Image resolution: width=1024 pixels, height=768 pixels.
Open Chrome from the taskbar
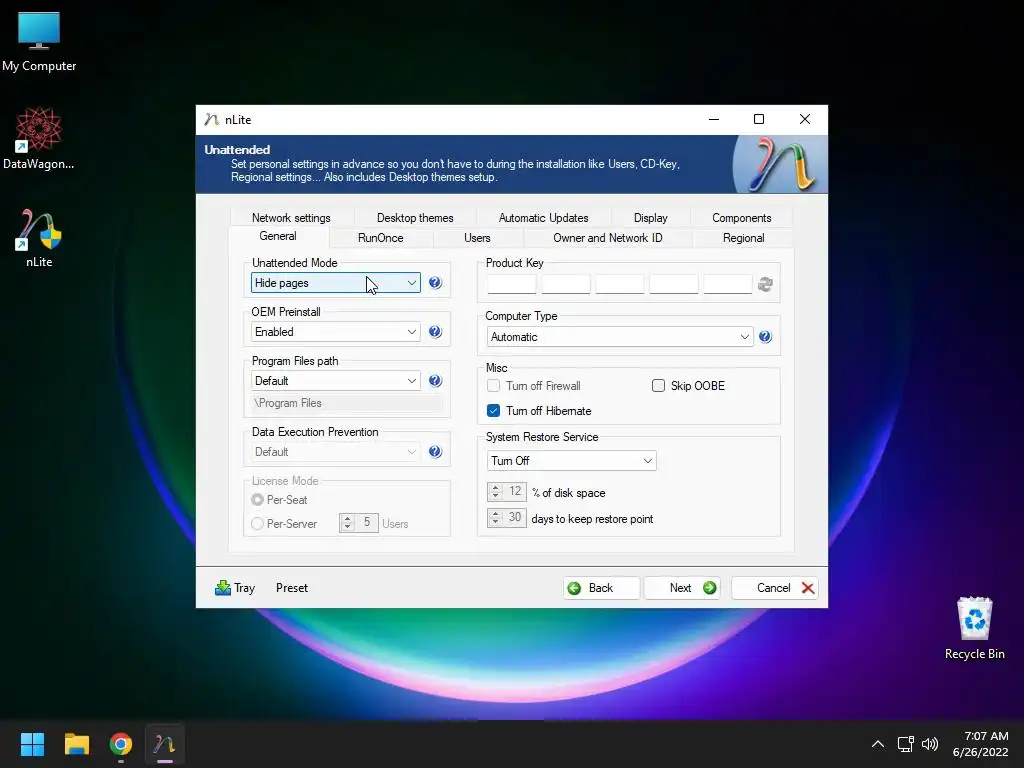point(121,744)
